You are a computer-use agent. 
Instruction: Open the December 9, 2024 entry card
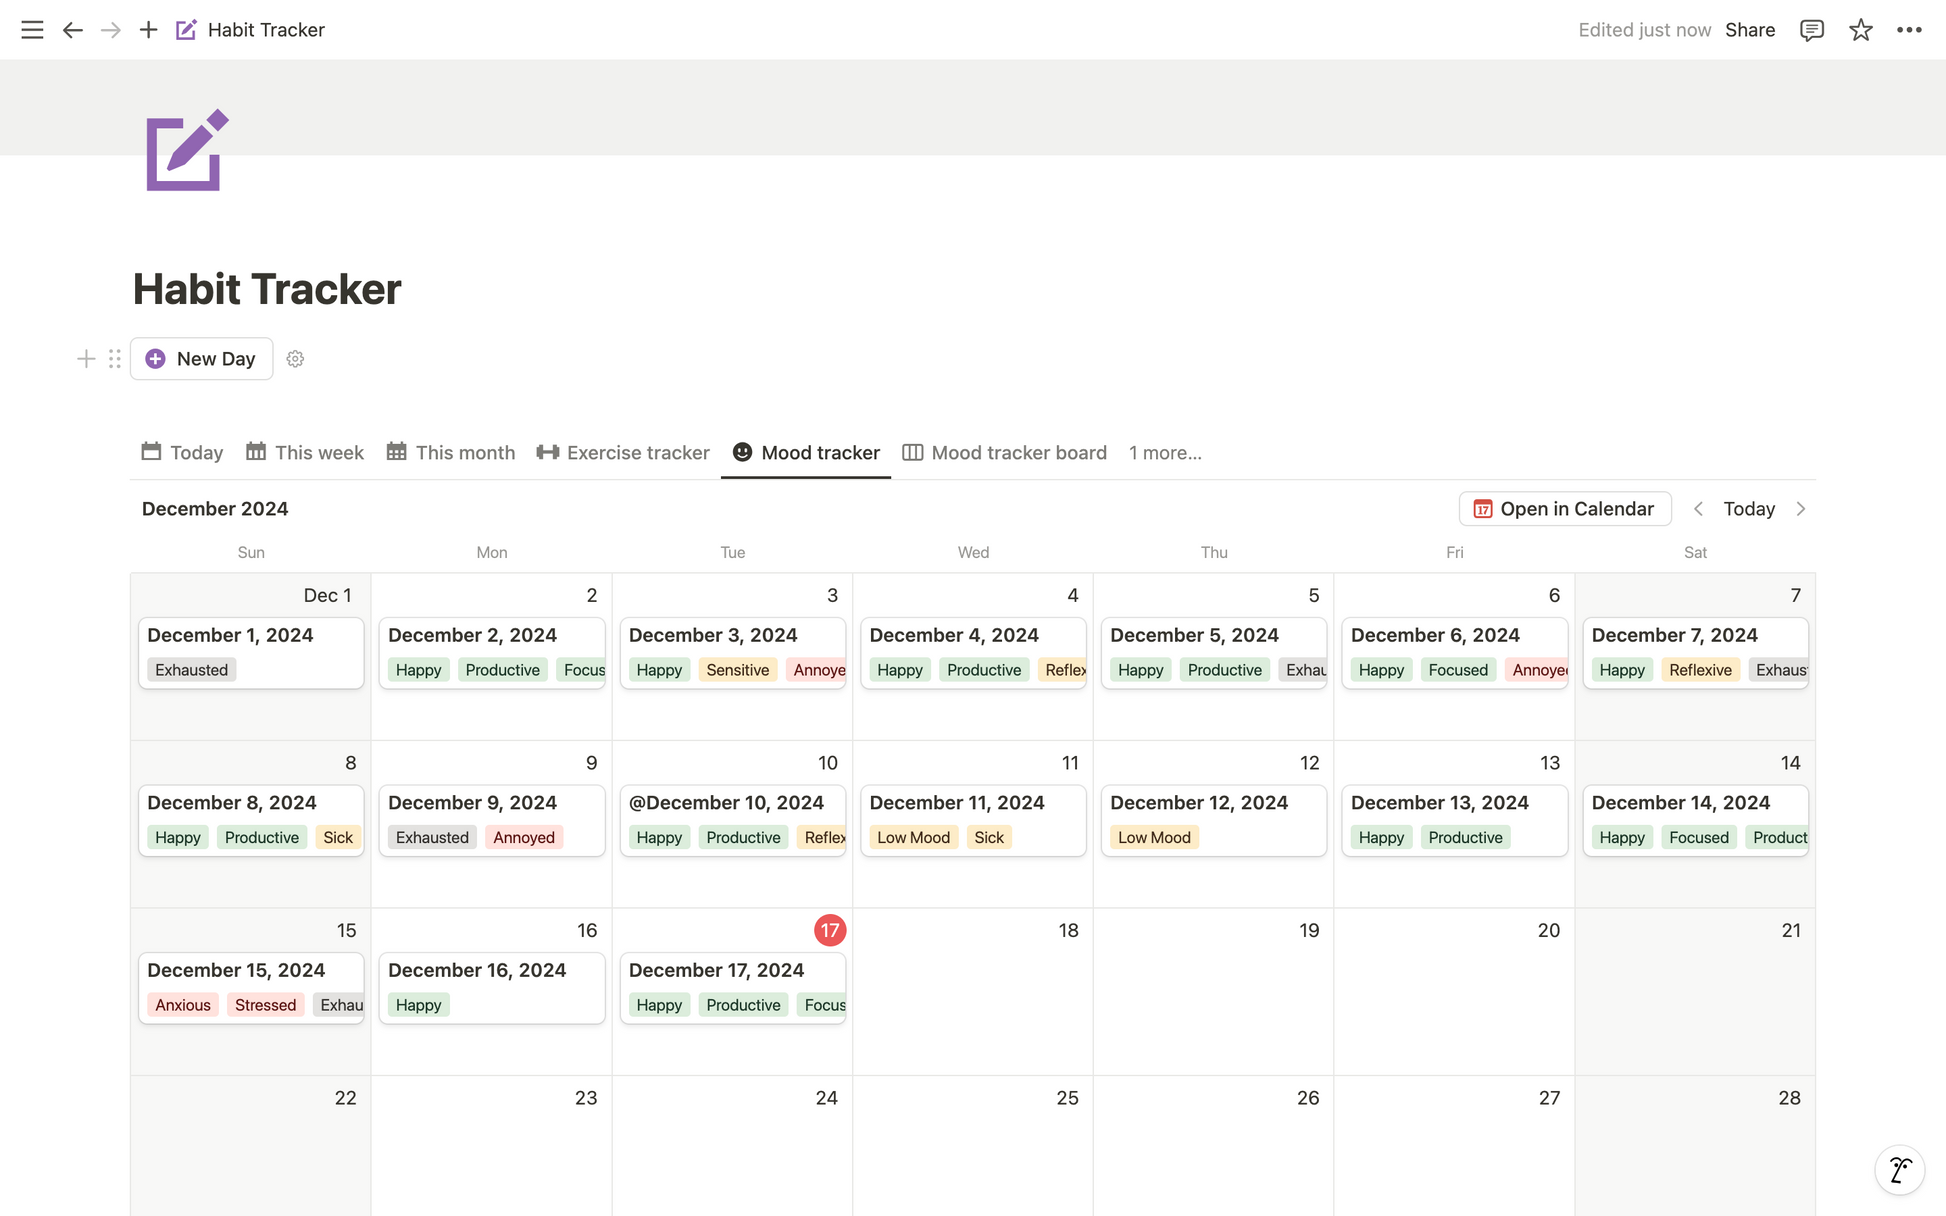point(492,820)
